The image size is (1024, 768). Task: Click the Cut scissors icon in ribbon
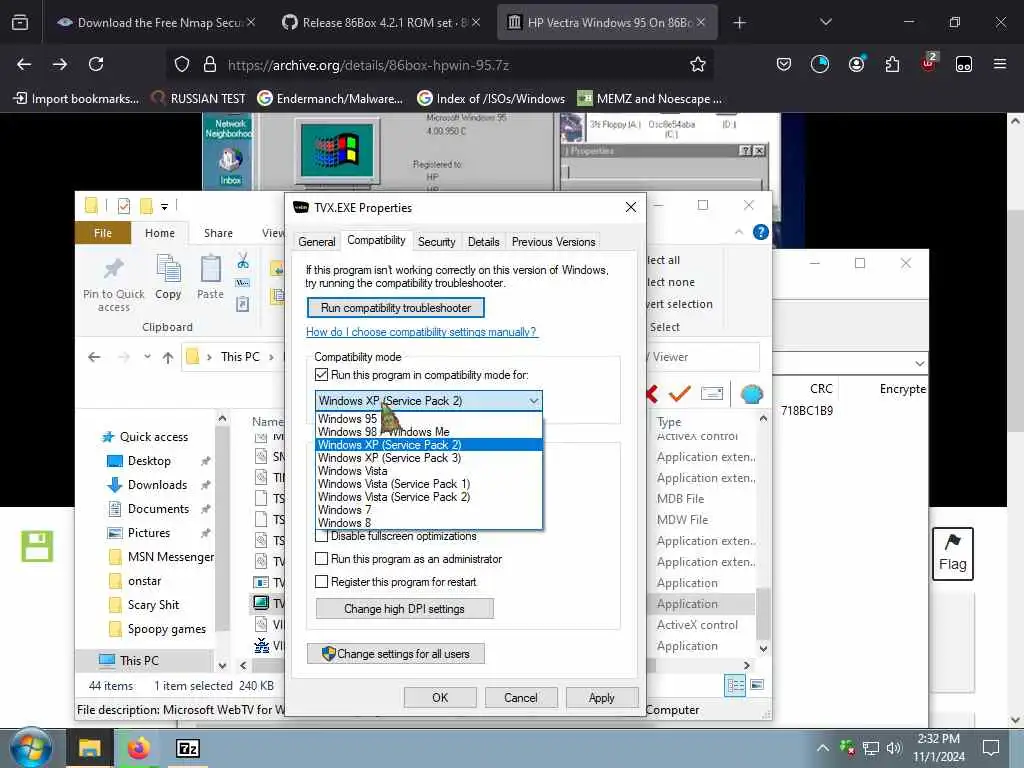click(x=243, y=261)
